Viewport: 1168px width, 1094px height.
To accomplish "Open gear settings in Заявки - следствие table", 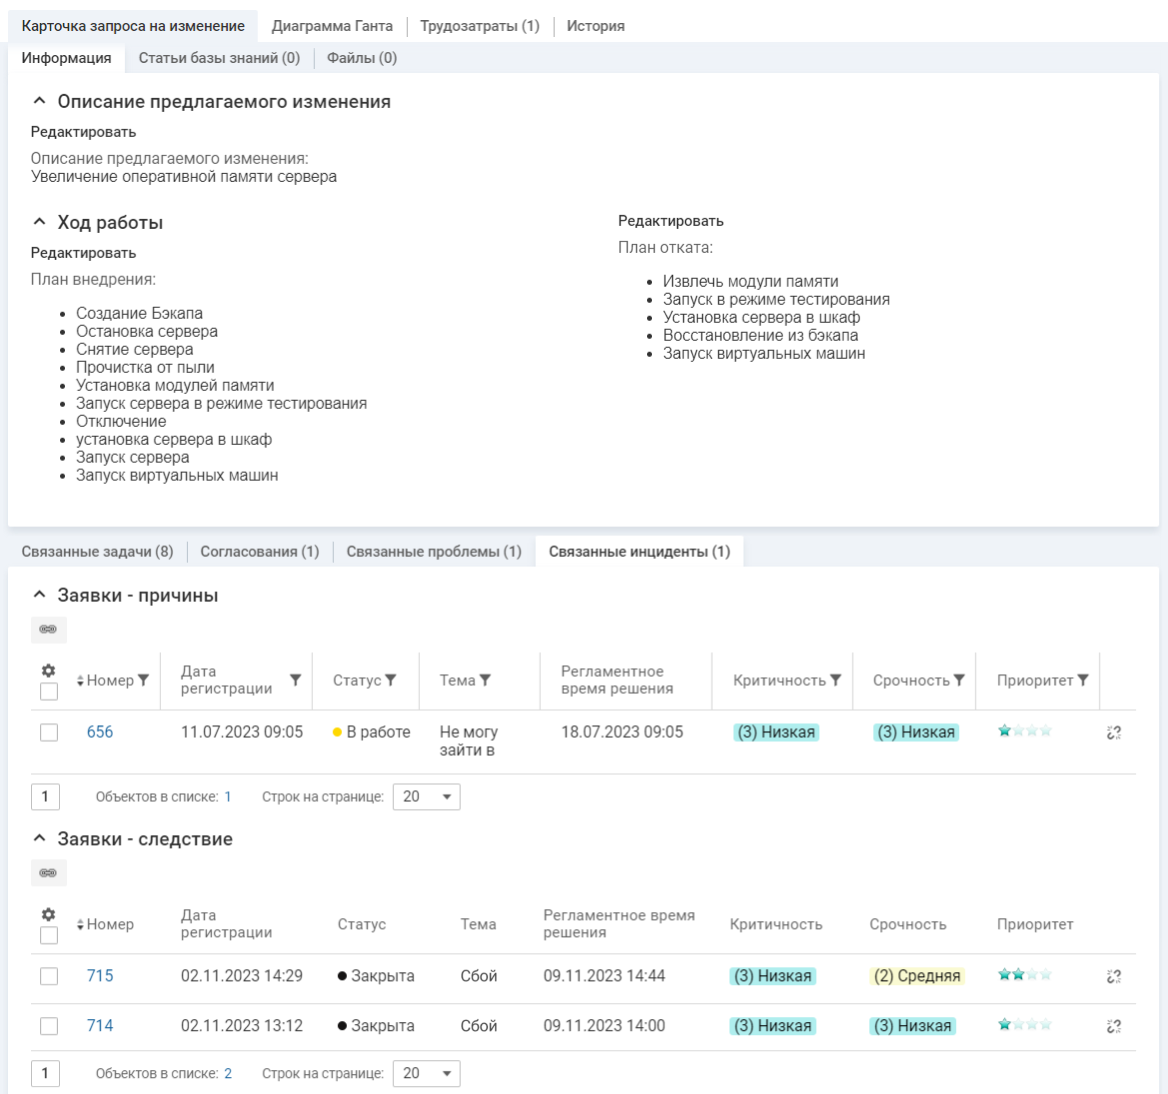I will tap(48, 914).
